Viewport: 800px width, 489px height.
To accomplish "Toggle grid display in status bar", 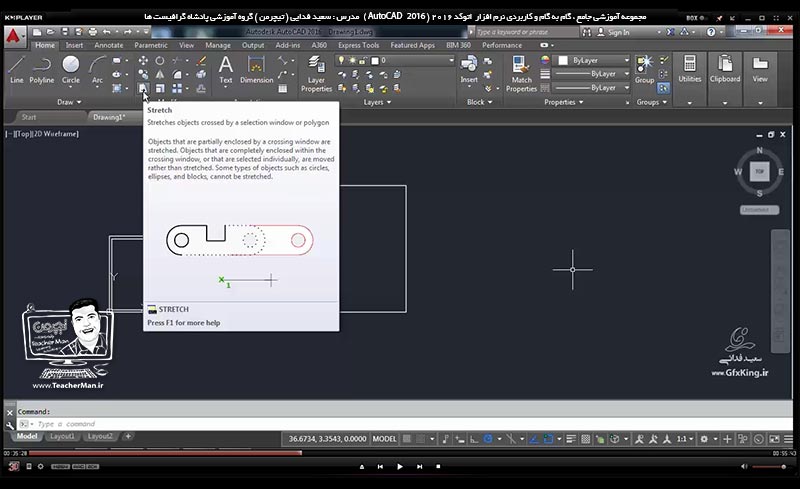I will (x=407, y=439).
